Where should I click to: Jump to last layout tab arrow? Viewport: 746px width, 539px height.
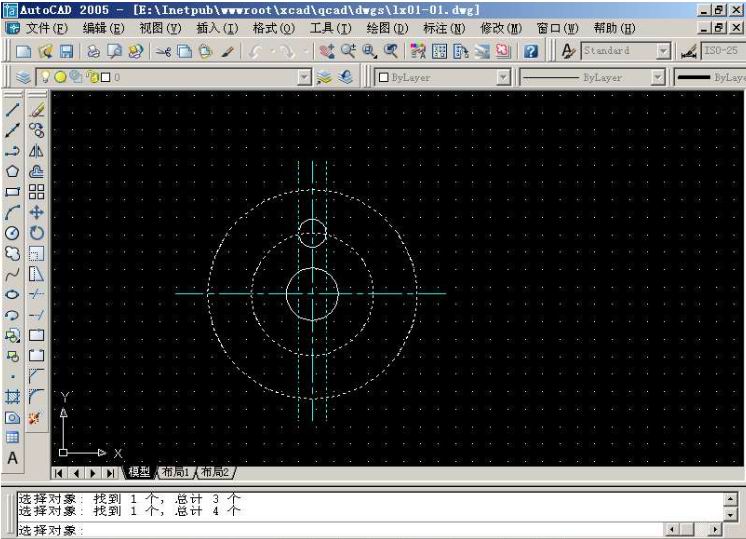(110, 473)
